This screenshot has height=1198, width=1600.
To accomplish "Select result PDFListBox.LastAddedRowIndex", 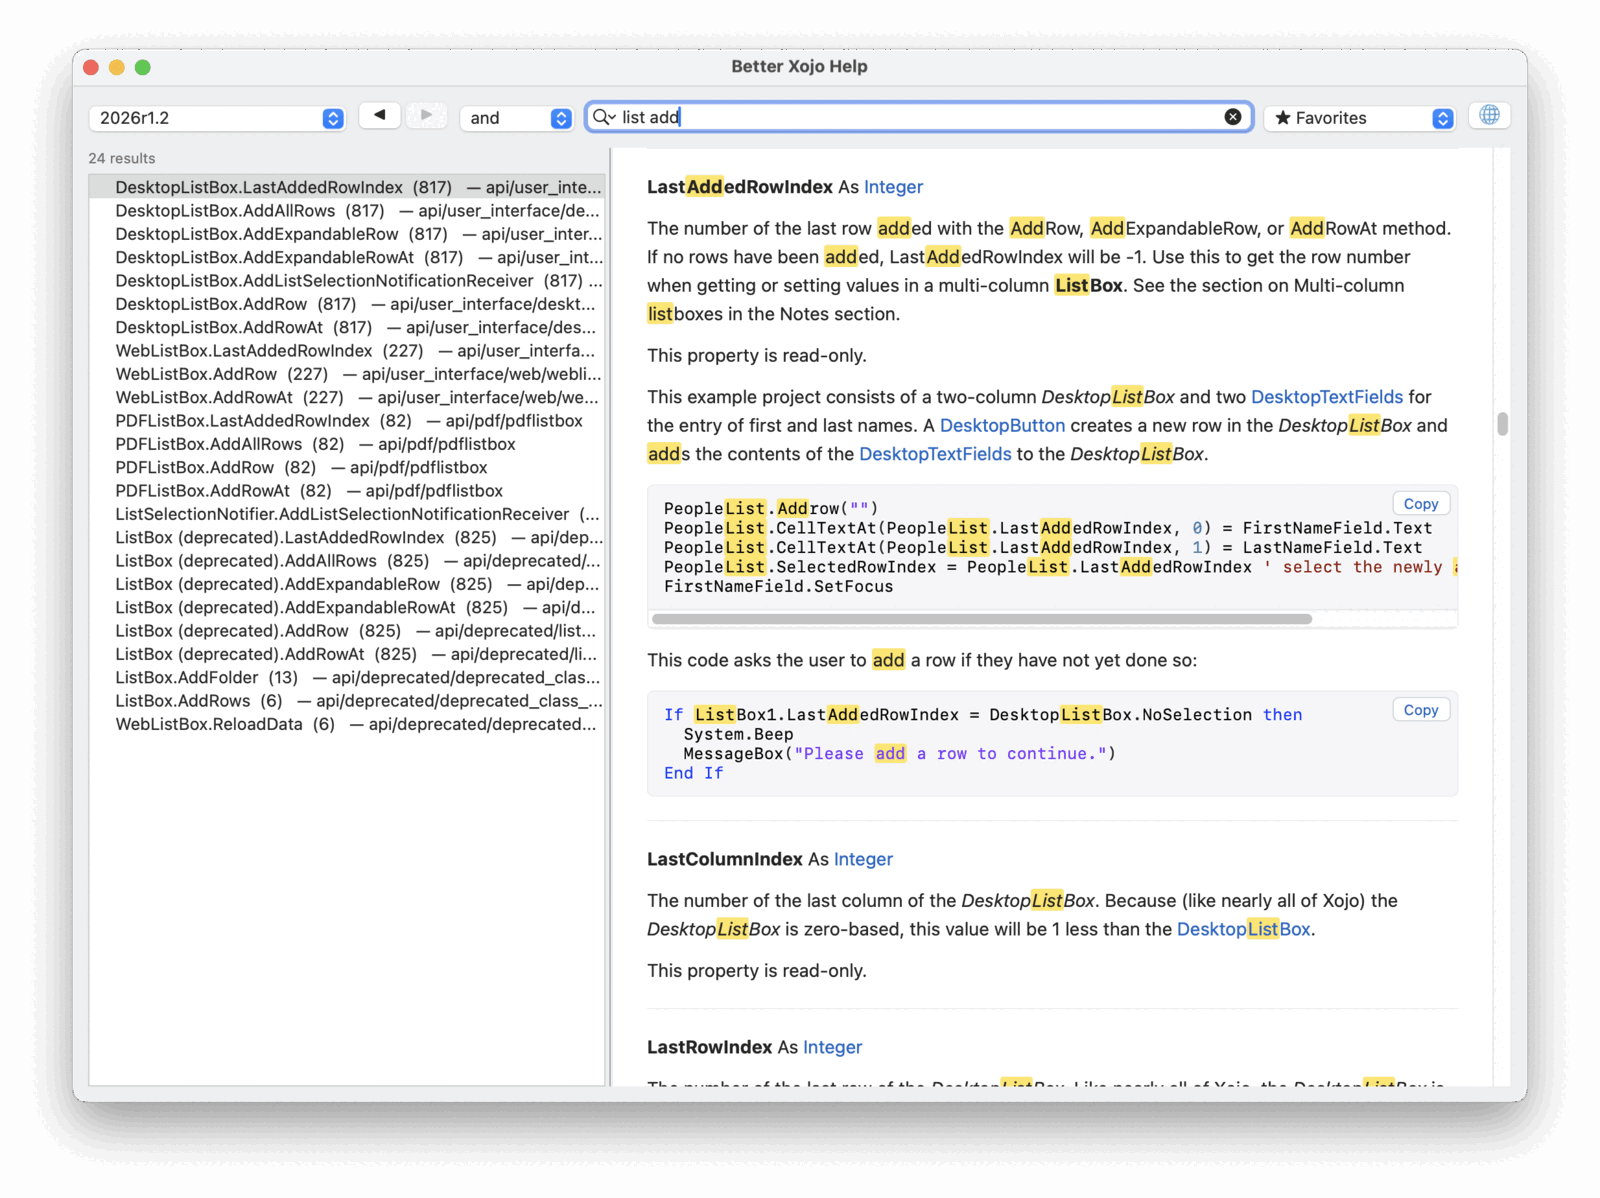I will [x=347, y=421].
